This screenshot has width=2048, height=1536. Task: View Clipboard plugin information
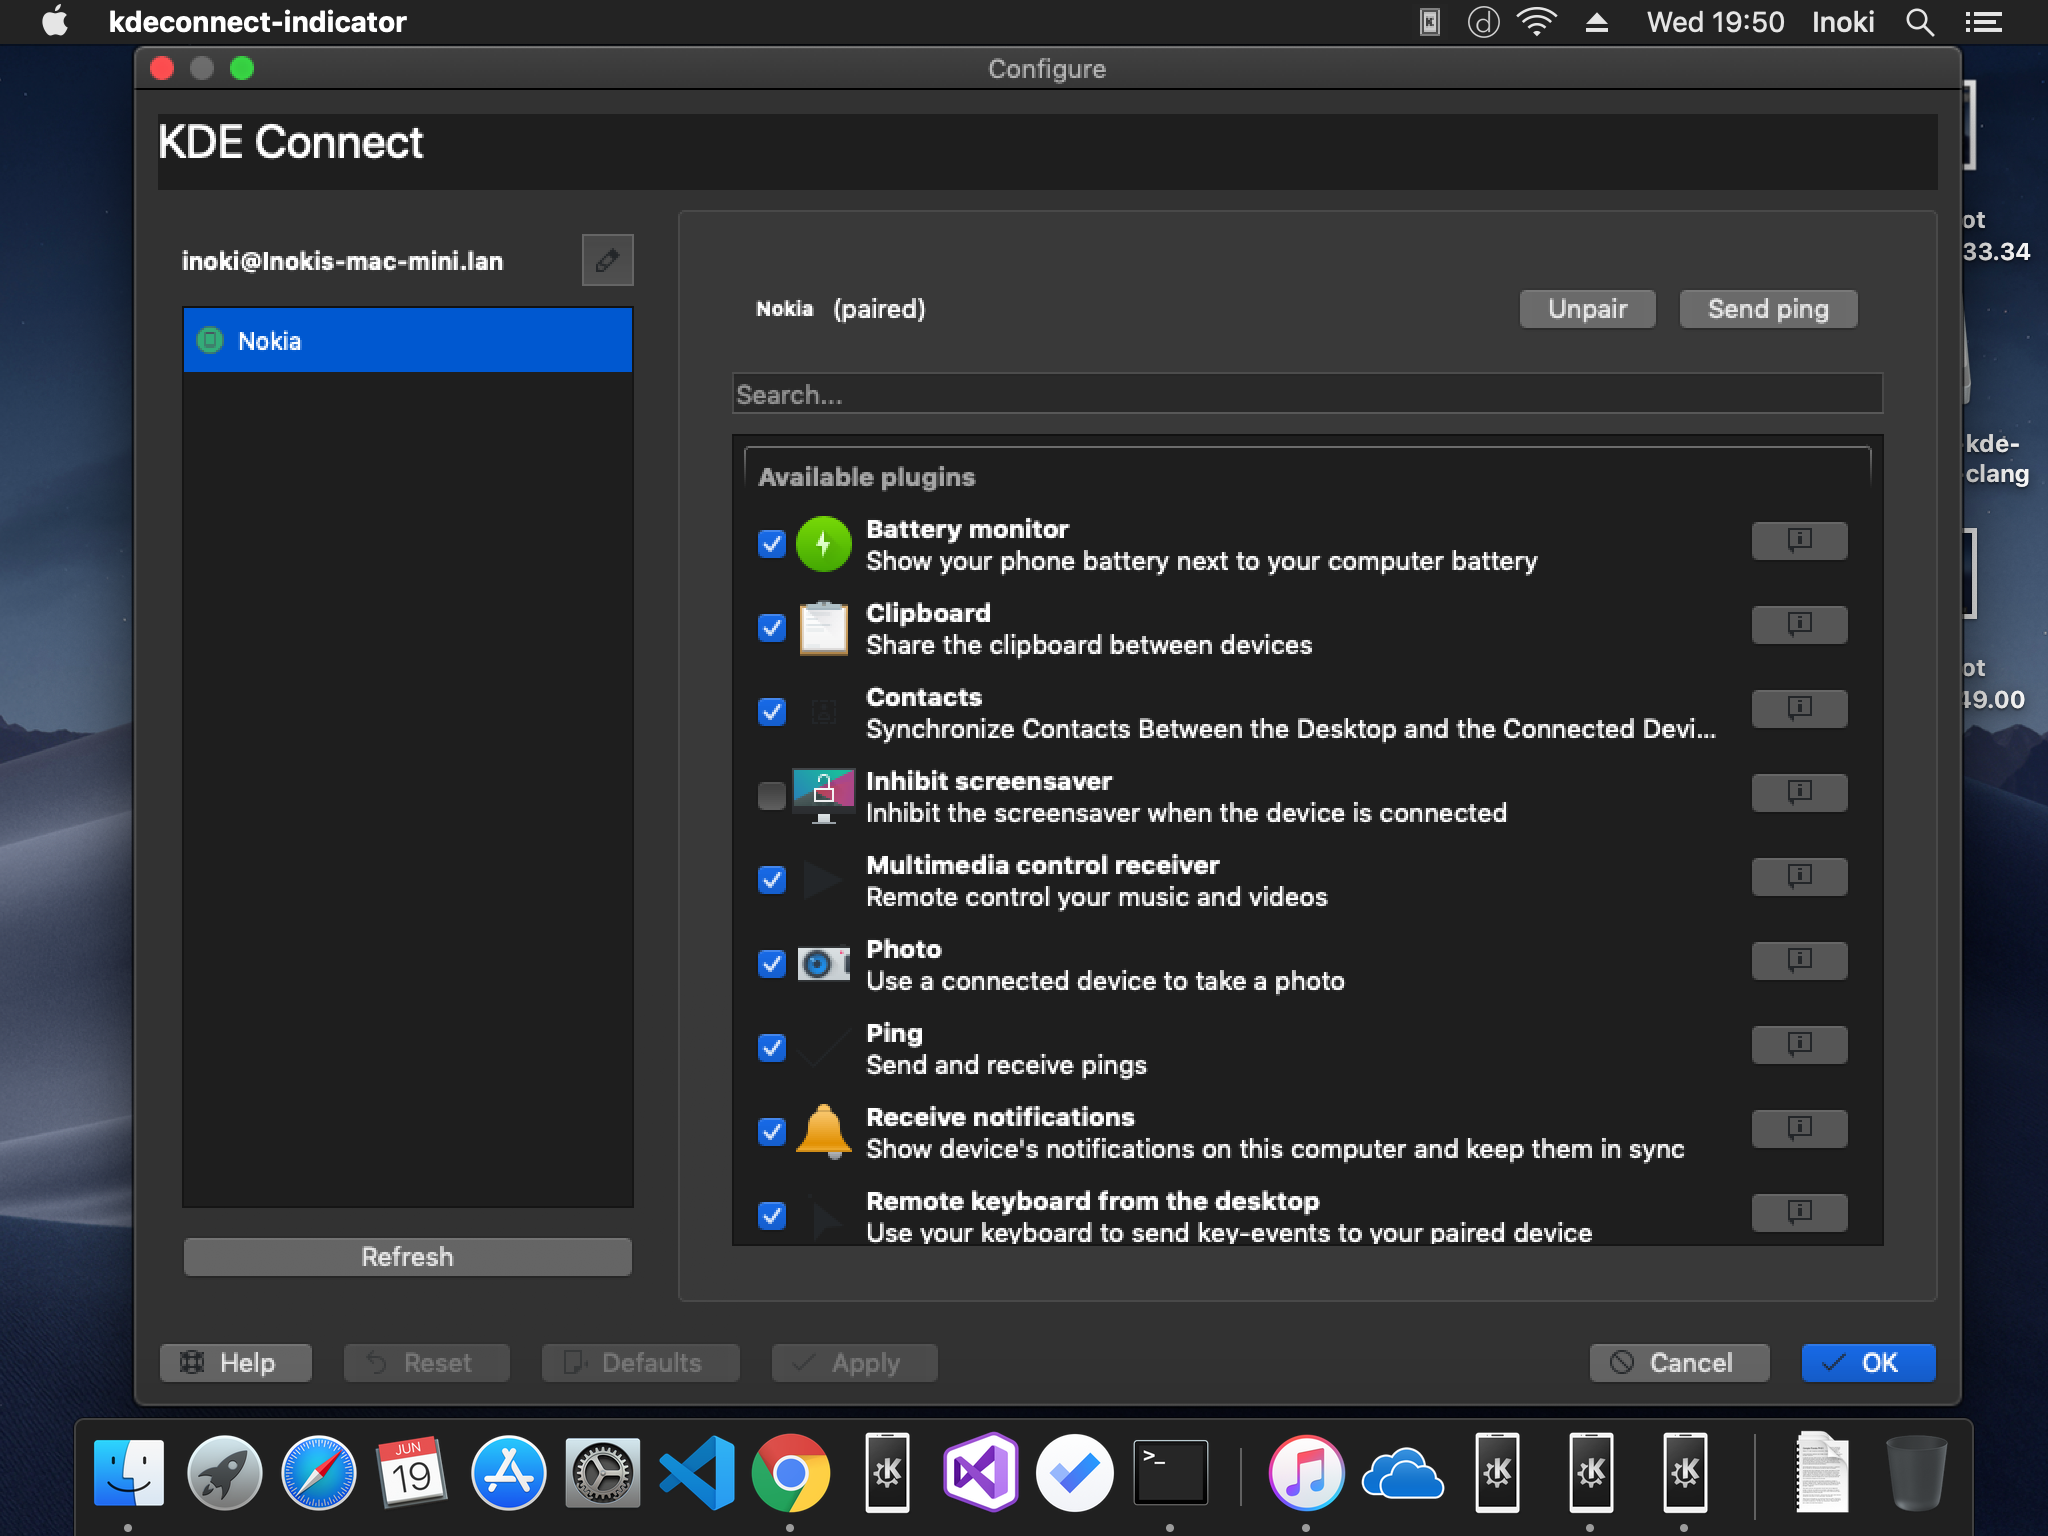click(1798, 625)
